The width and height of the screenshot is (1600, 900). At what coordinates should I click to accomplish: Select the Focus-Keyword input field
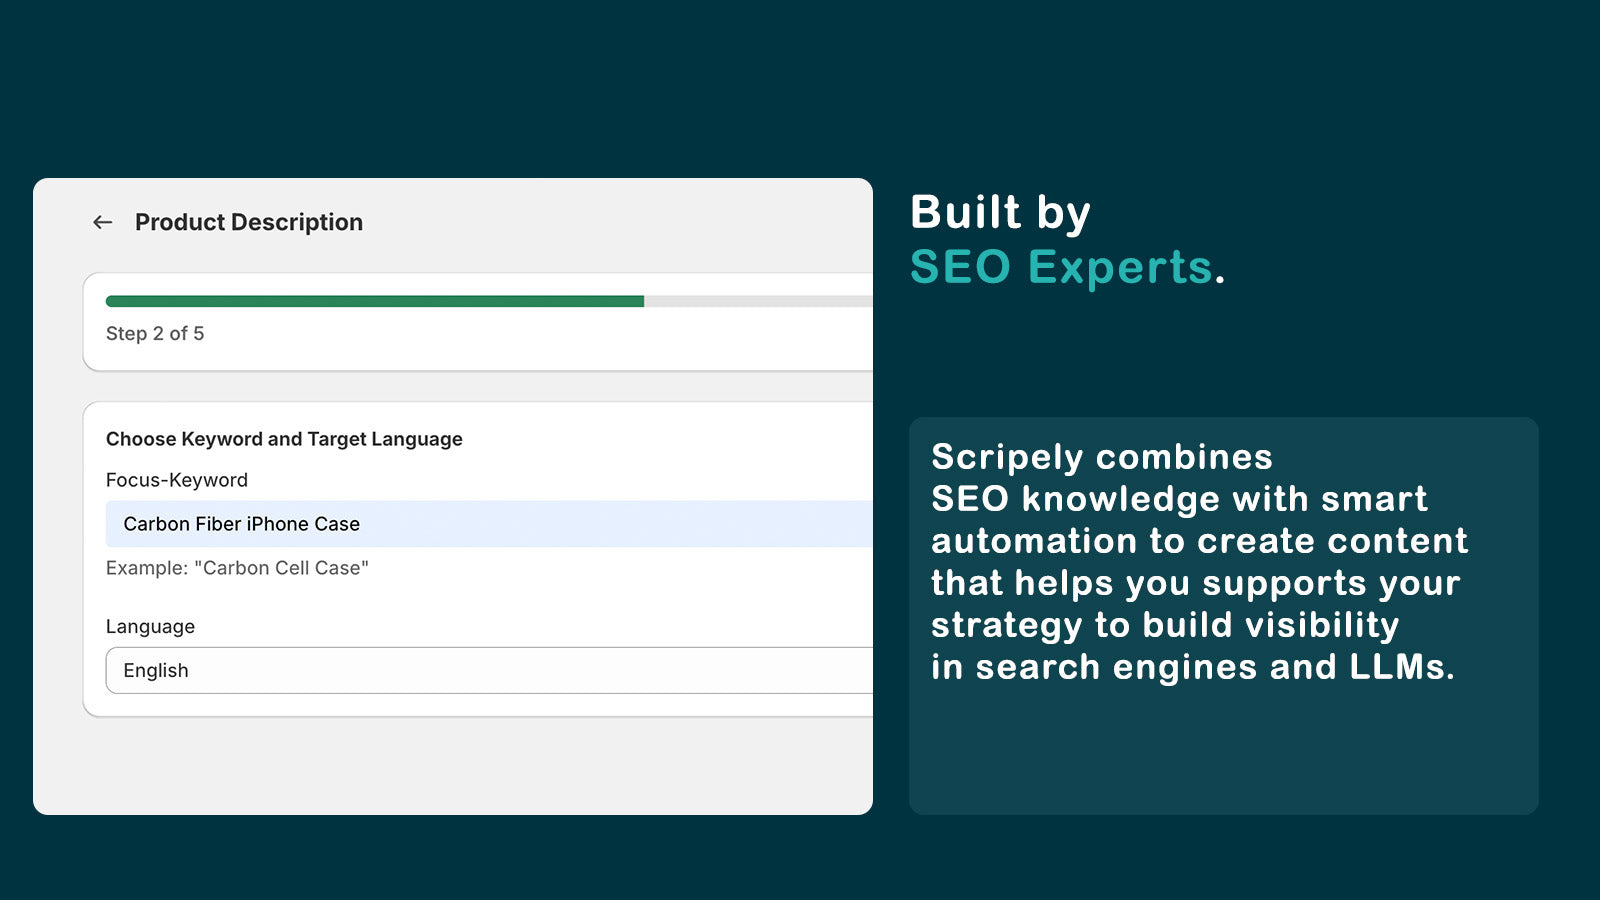[x=450, y=523]
